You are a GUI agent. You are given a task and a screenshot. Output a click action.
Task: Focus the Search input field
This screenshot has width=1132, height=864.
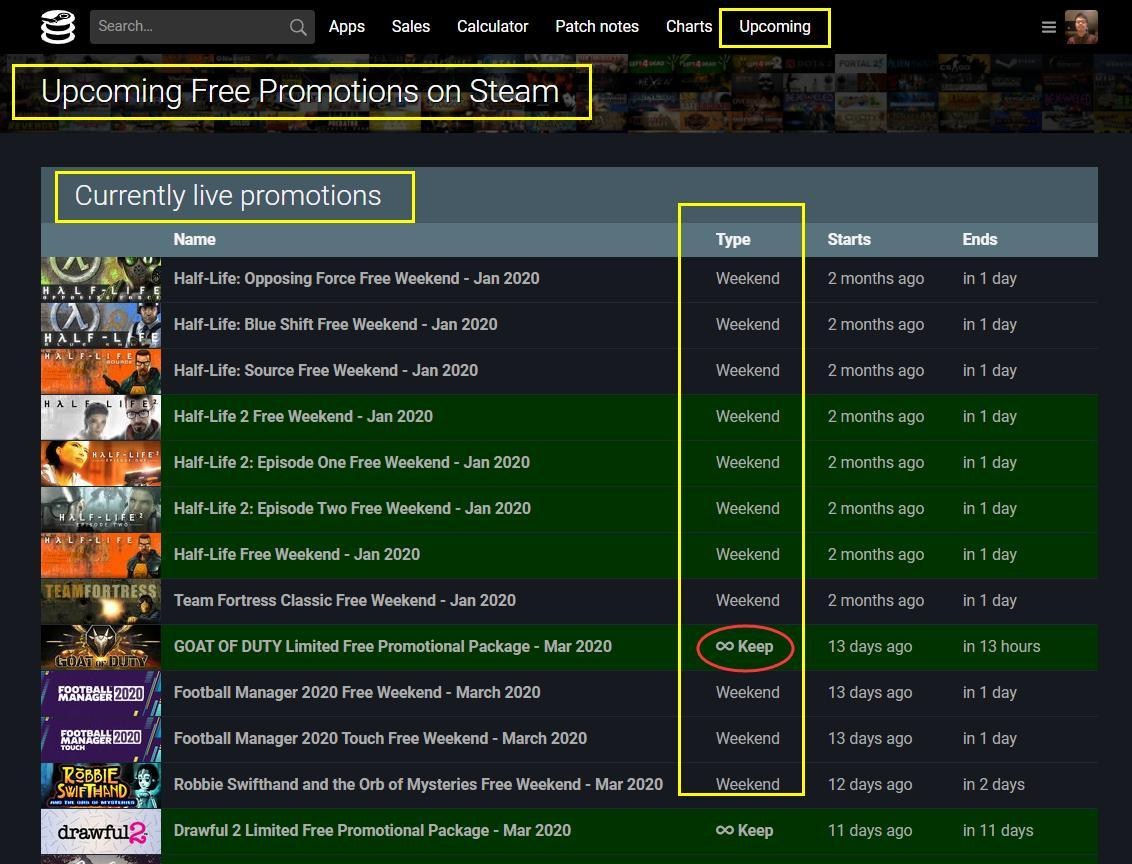[x=202, y=27]
